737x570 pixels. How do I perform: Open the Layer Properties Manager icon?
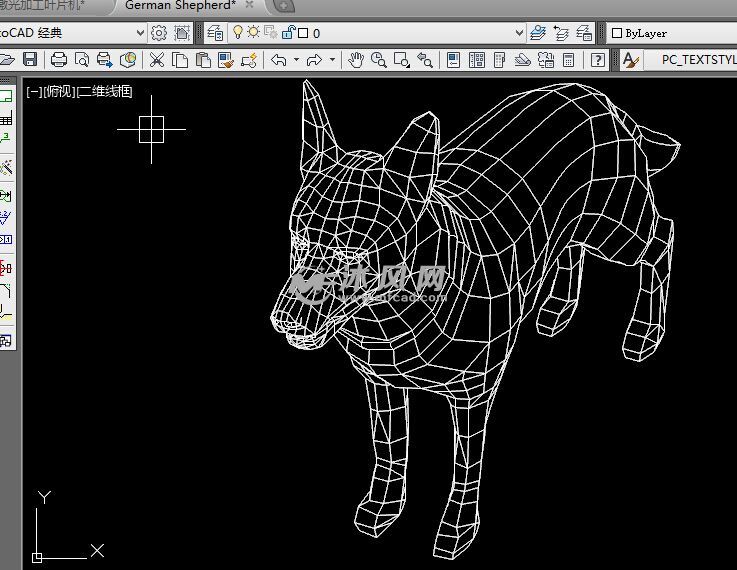(215, 33)
